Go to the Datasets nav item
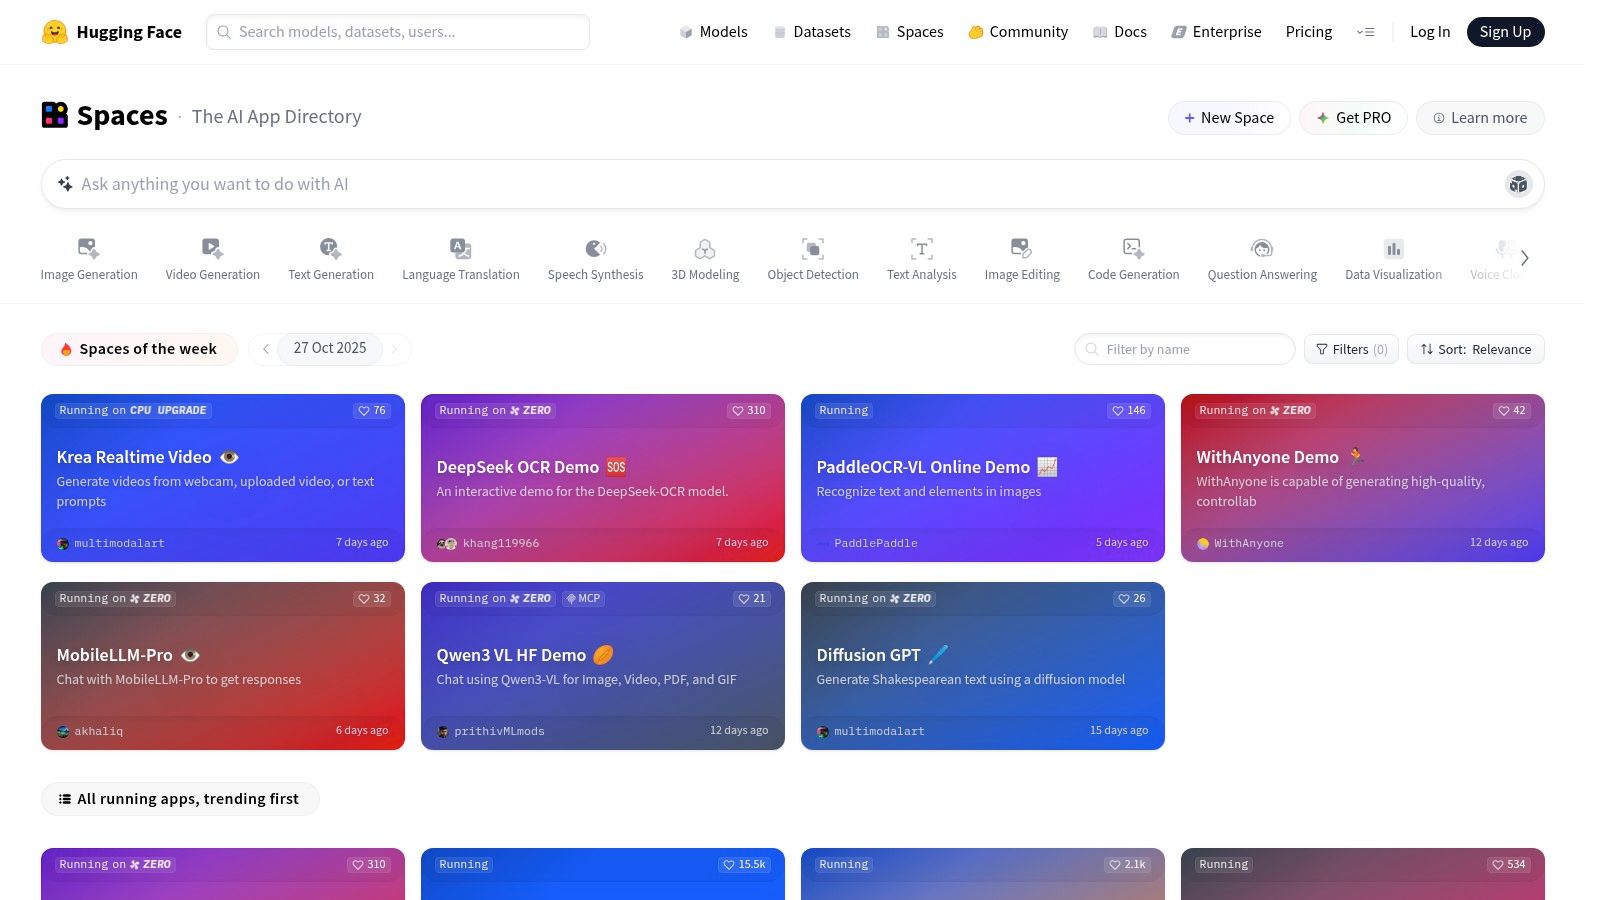Screen dimensions: 1600x900 [x=812, y=32]
